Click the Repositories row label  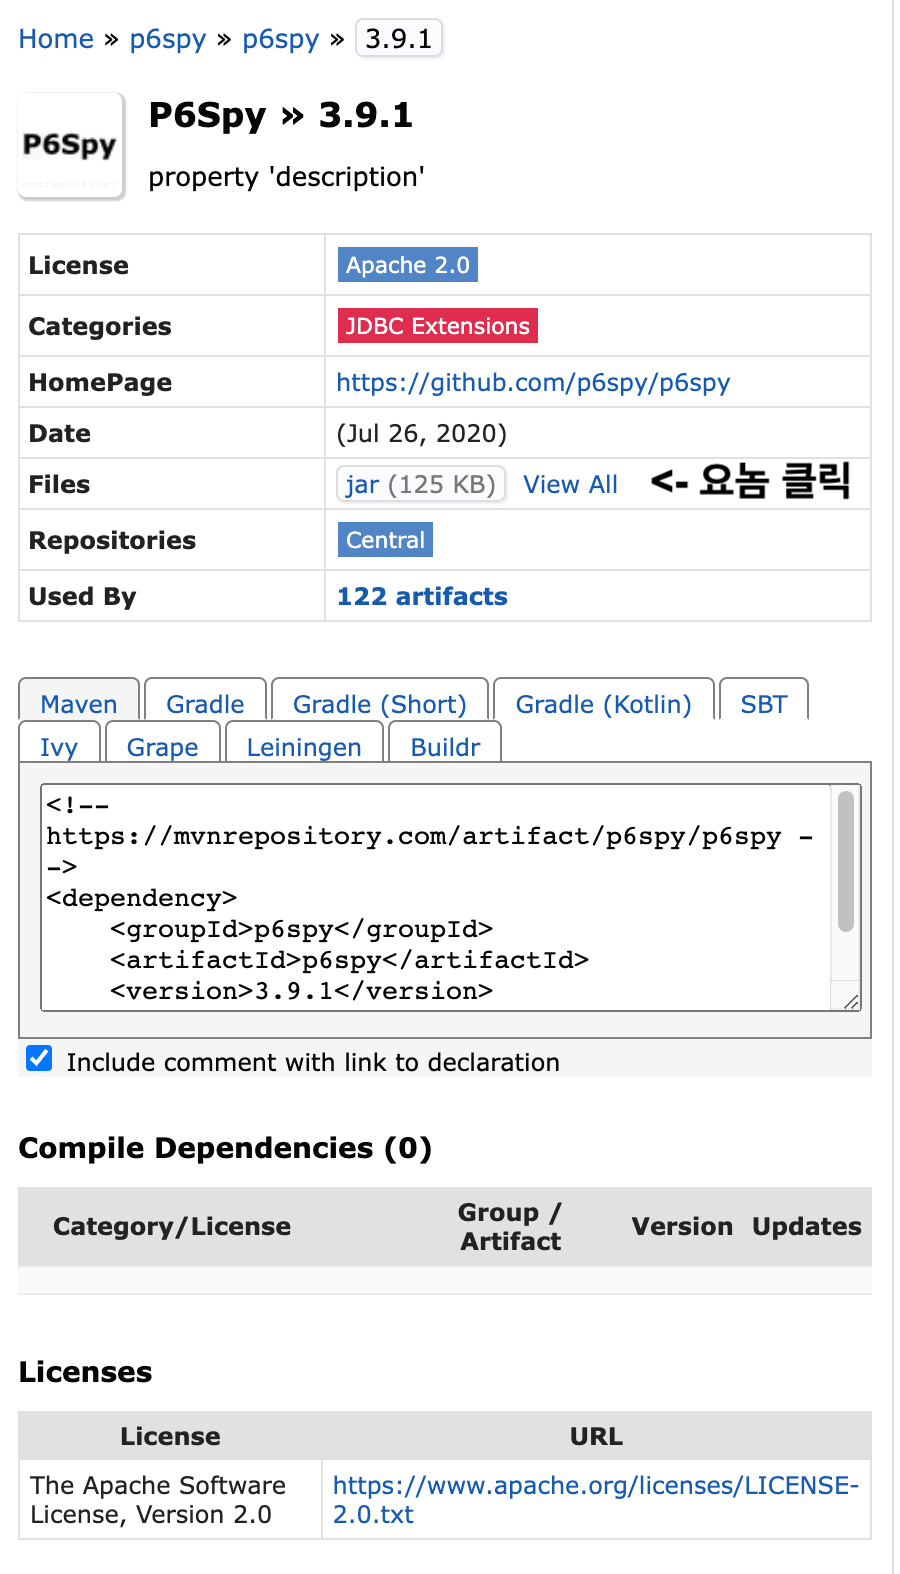point(112,540)
